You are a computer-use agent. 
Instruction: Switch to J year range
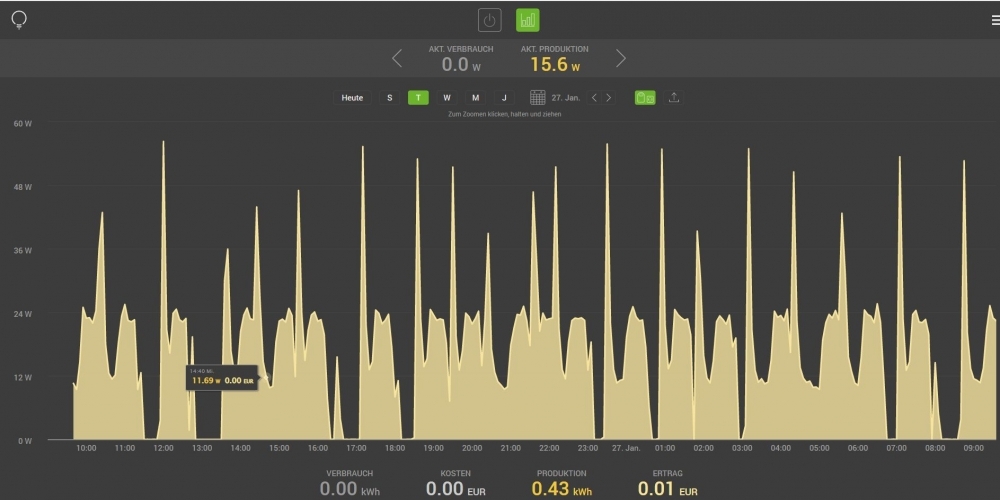(x=504, y=98)
